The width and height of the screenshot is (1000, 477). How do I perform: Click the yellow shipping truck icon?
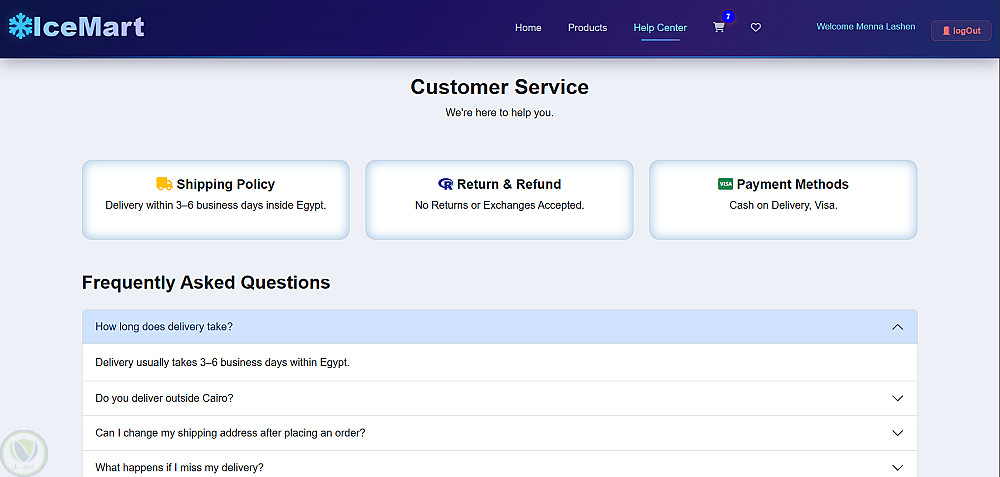[164, 184]
